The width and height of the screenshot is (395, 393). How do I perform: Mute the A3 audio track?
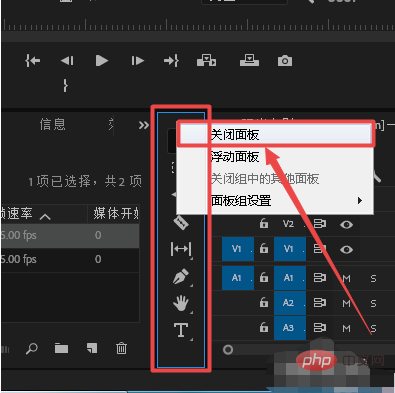tap(346, 329)
